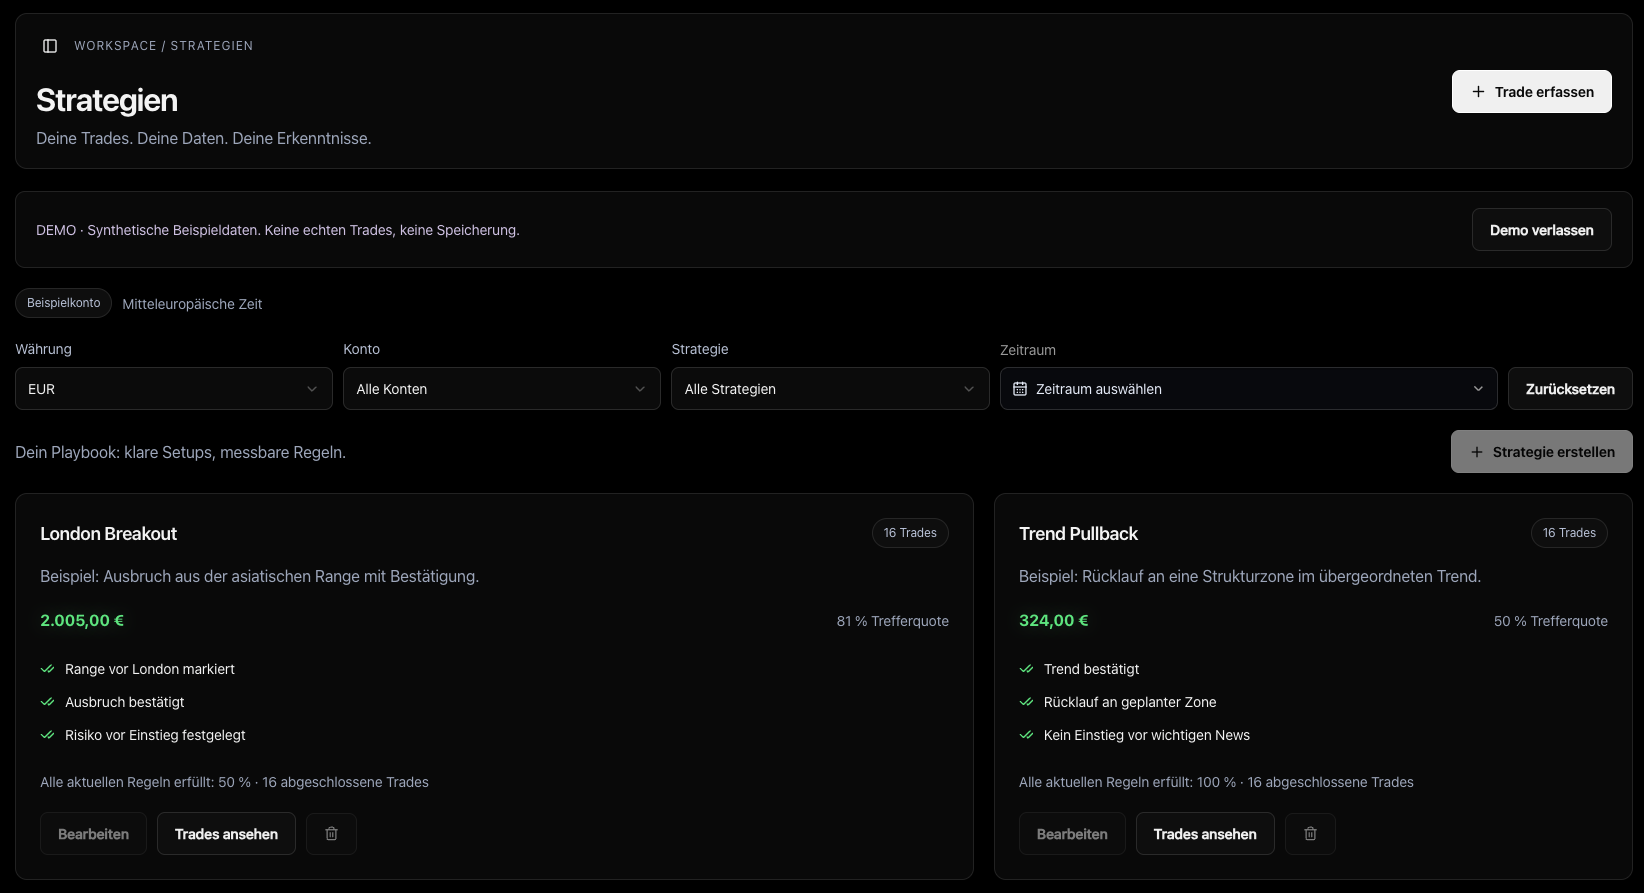Edit the Trend Pullback strategy
This screenshot has width=1644, height=893.
[1072, 834]
